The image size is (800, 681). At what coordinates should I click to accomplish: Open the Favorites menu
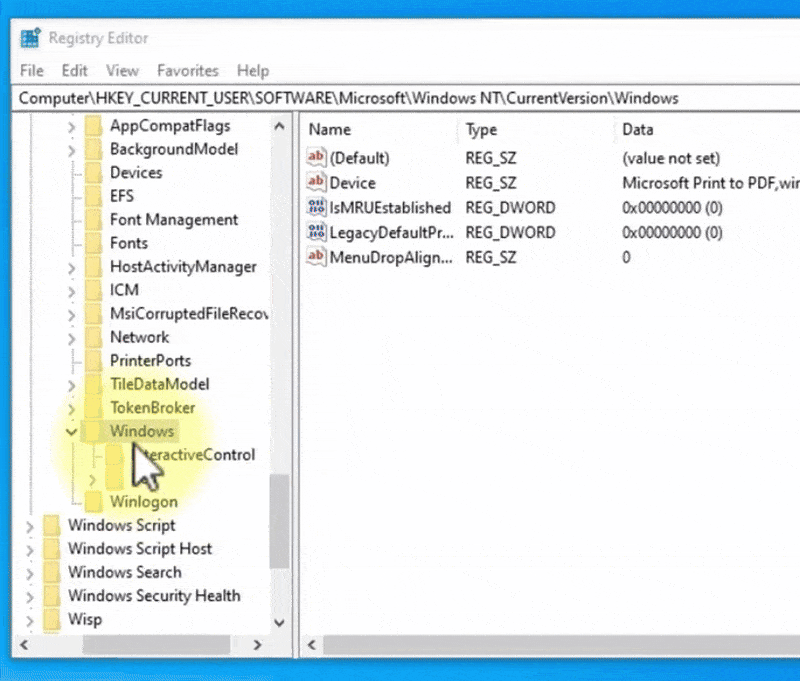187,70
